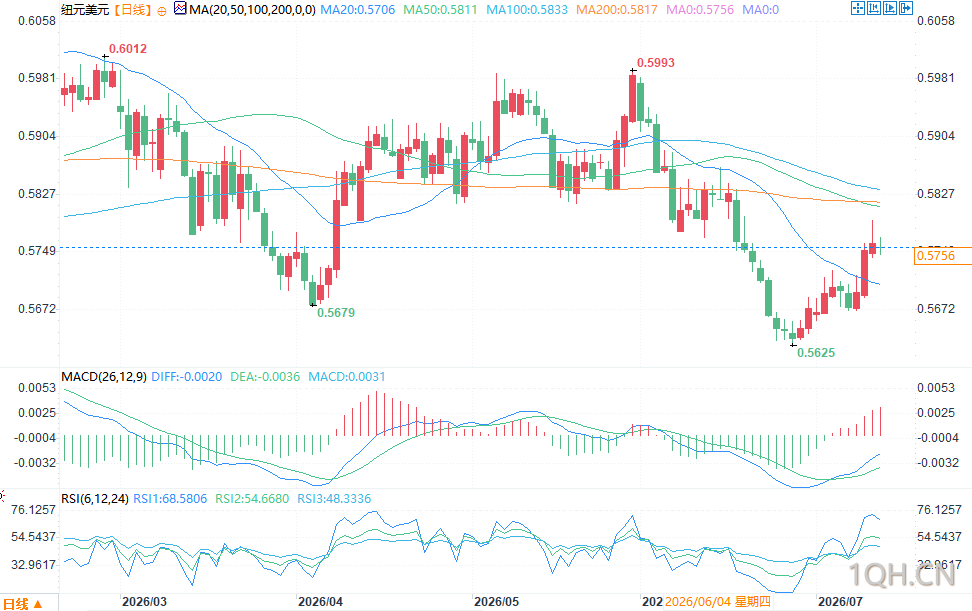Click the orange circled-plus icon beside 日线
The width and height of the screenshot is (972, 611).
(x=162, y=11)
